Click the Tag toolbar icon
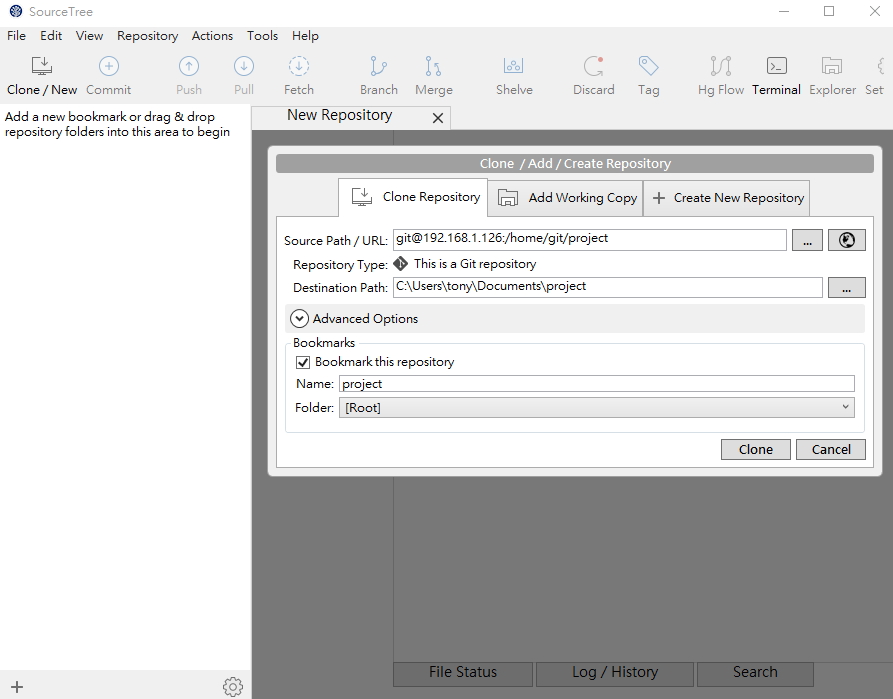The width and height of the screenshot is (893, 699). [x=648, y=67]
